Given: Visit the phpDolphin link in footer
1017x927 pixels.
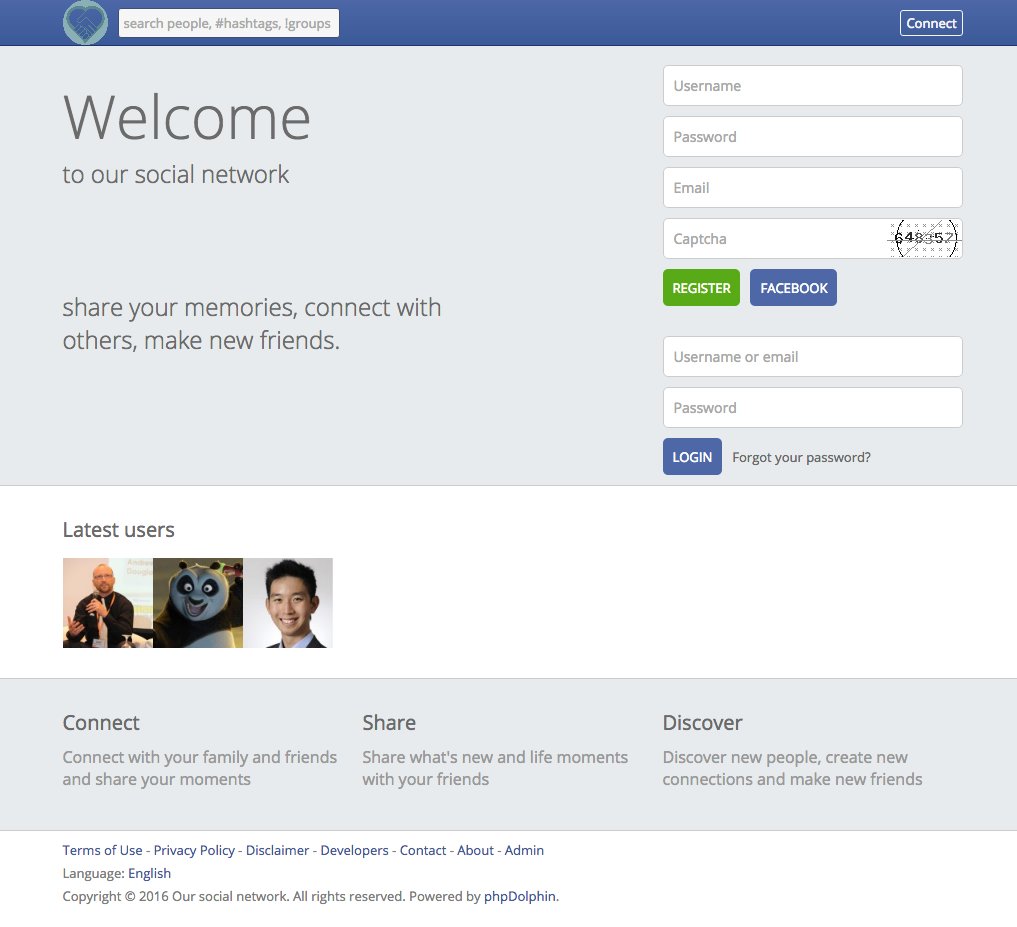Looking at the screenshot, I should [519, 896].
